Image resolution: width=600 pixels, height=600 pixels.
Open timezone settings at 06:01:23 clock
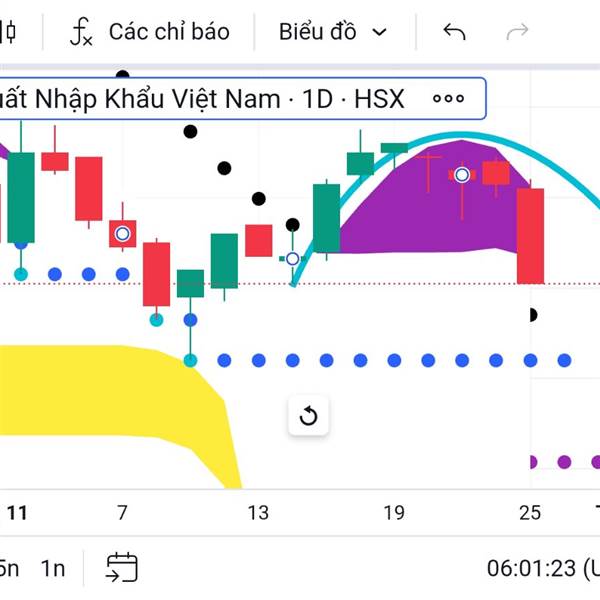click(x=540, y=568)
